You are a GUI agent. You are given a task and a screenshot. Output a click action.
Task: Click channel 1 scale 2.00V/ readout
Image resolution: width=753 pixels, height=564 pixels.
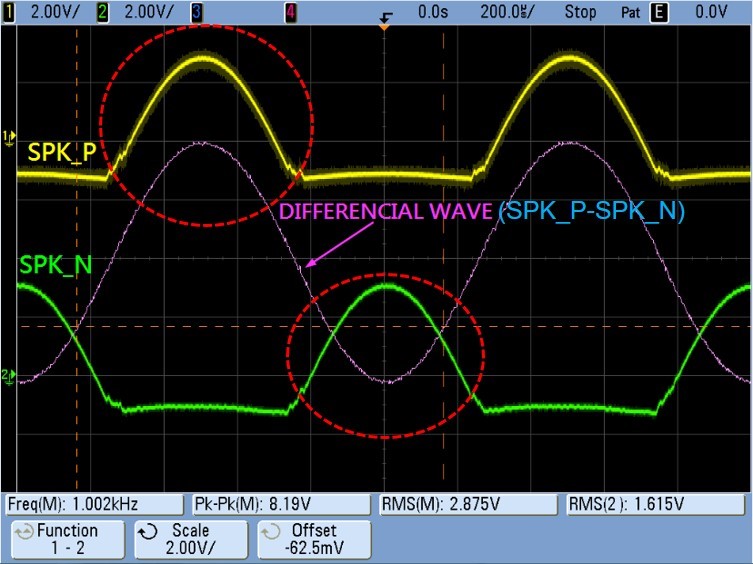(55, 12)
